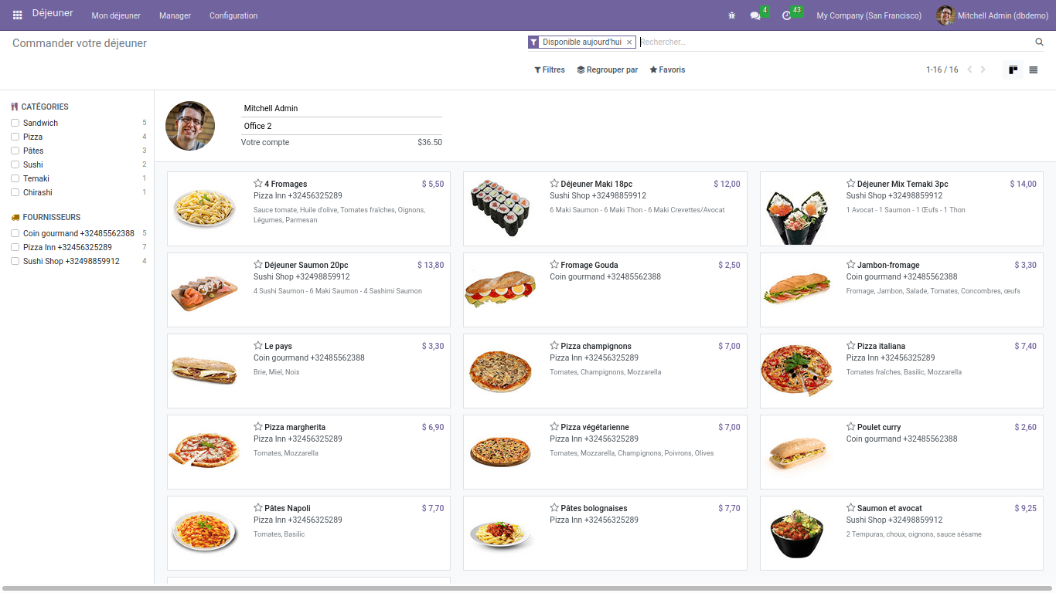Switch to list view icon

pos(1033,70)
